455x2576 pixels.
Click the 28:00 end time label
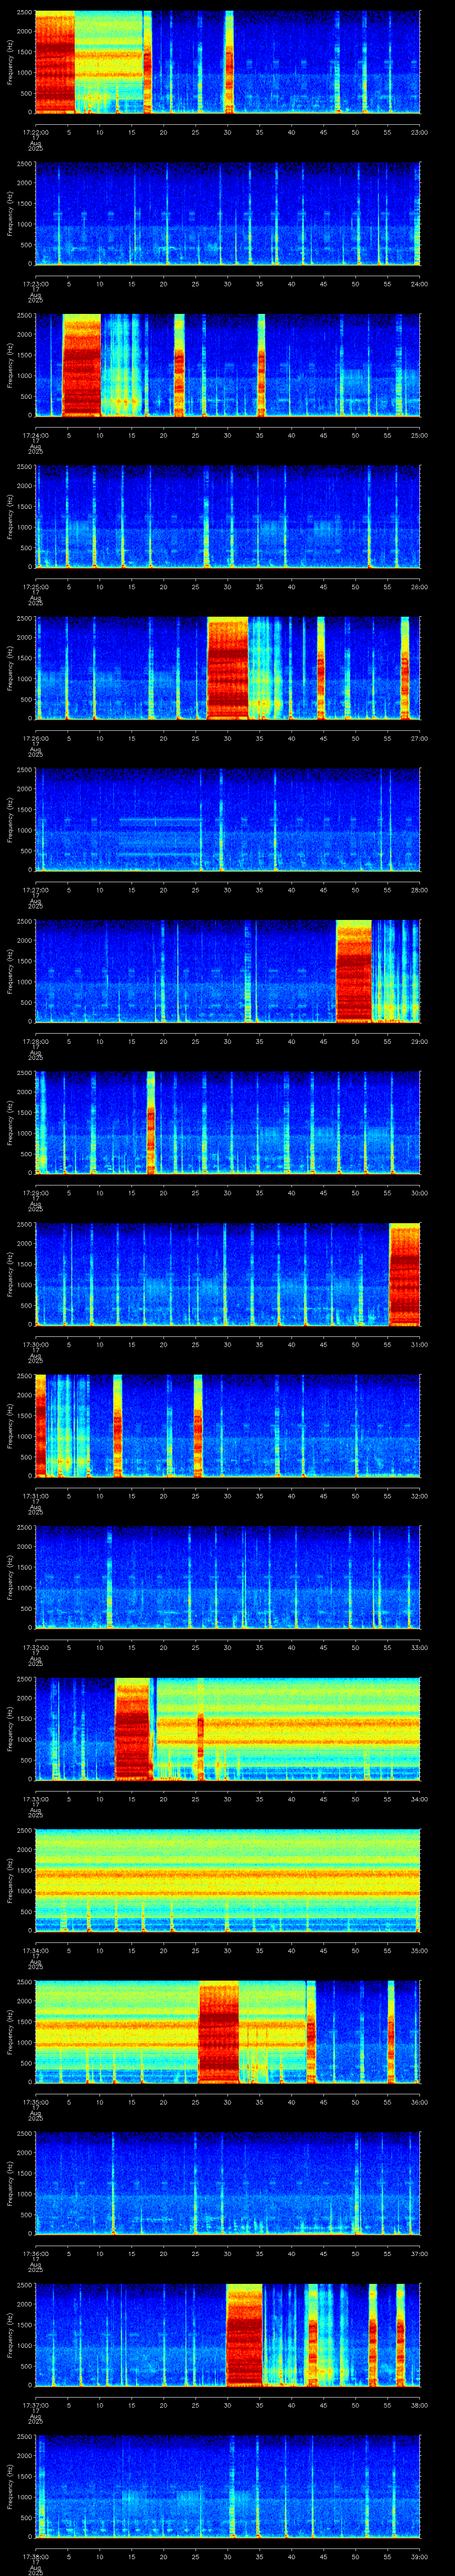(420, 890)
